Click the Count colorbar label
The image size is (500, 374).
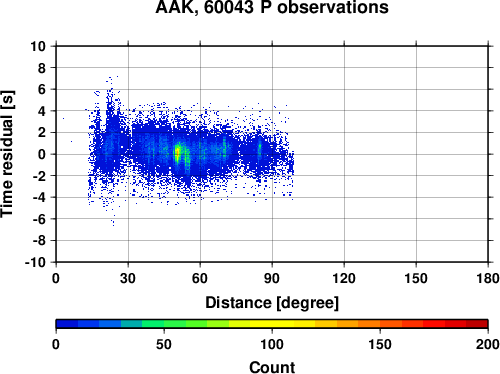(272, 367)
